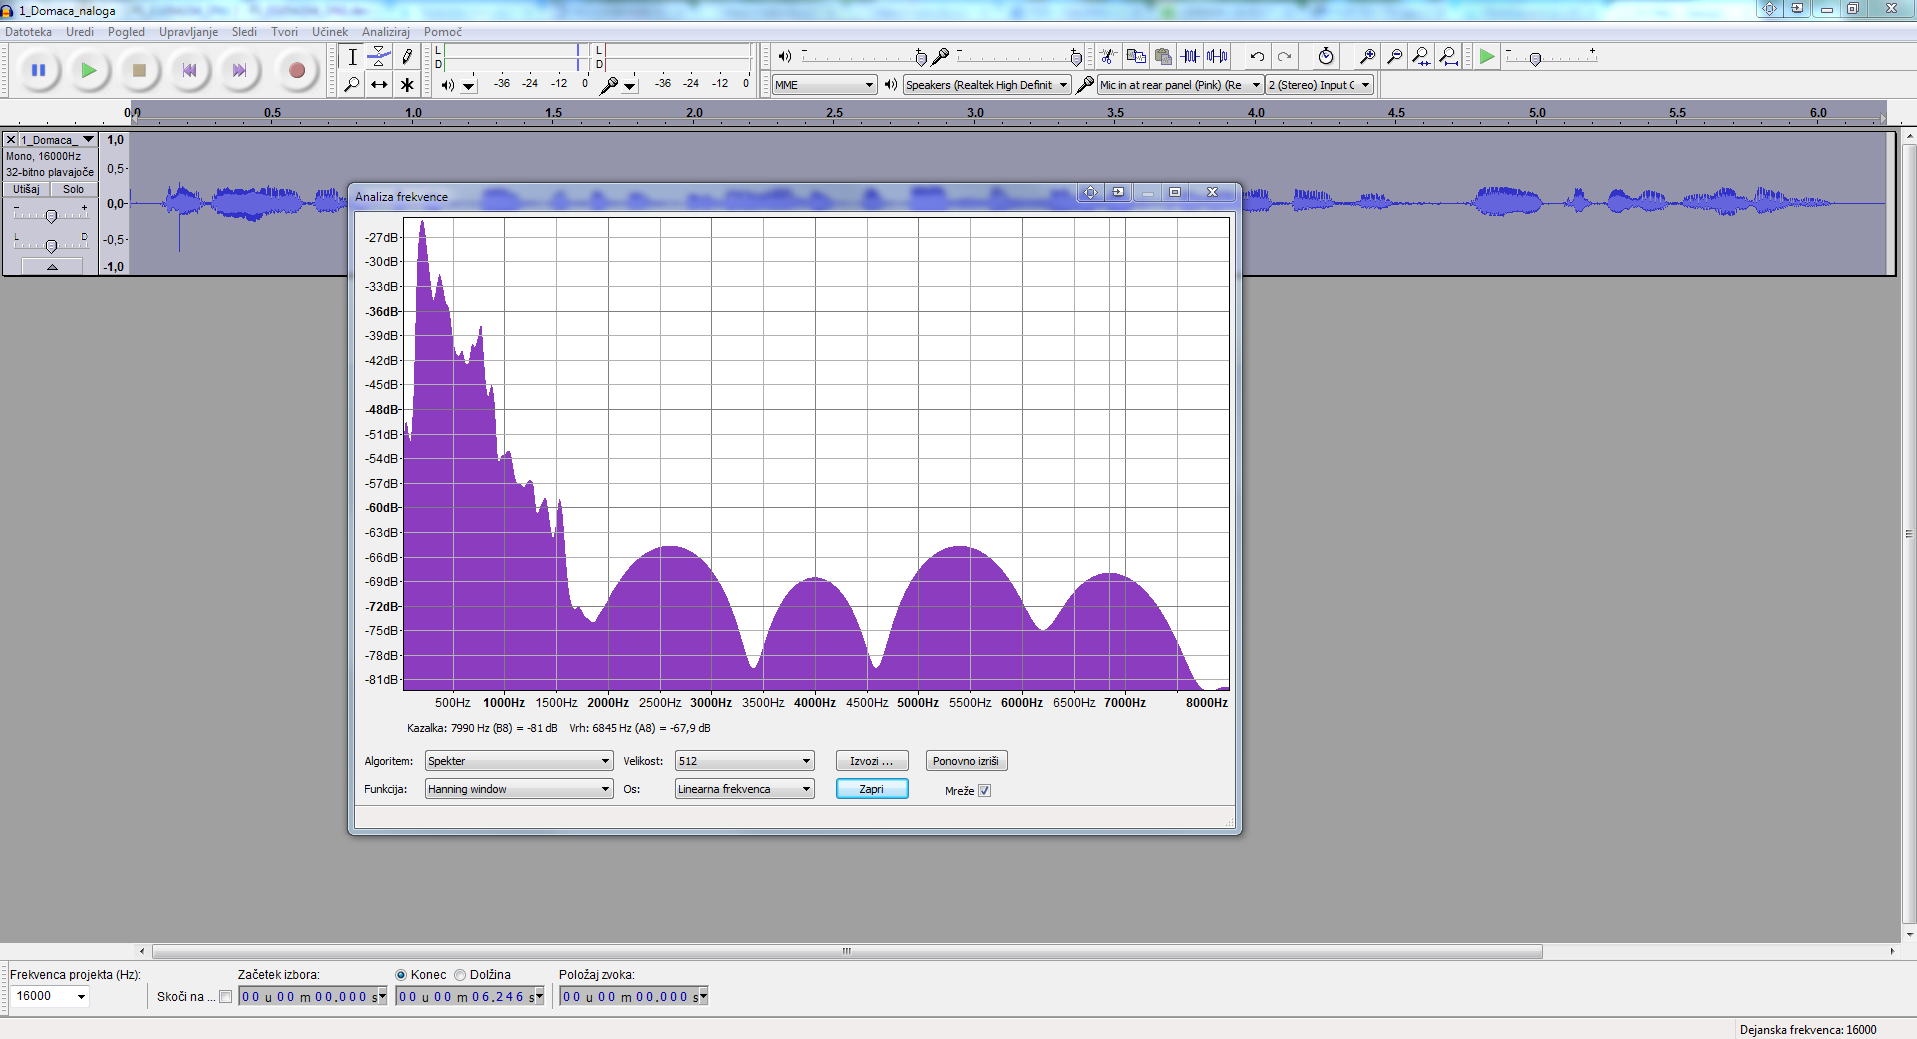This screenshot has height=1039, width=1917.
Task: Click the track gain slider knob
Action: [x=51, y=216]
